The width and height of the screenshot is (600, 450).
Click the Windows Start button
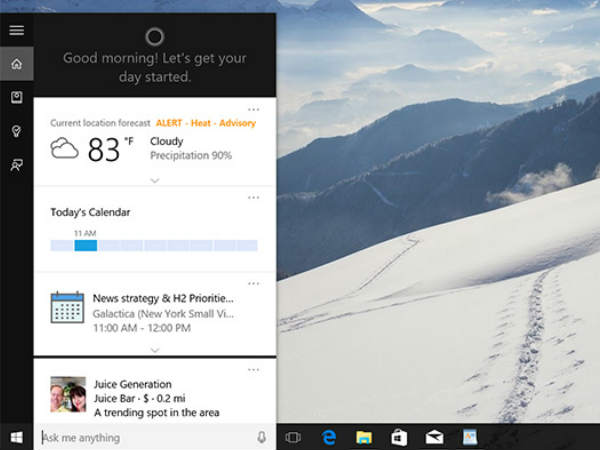point(16,437)
